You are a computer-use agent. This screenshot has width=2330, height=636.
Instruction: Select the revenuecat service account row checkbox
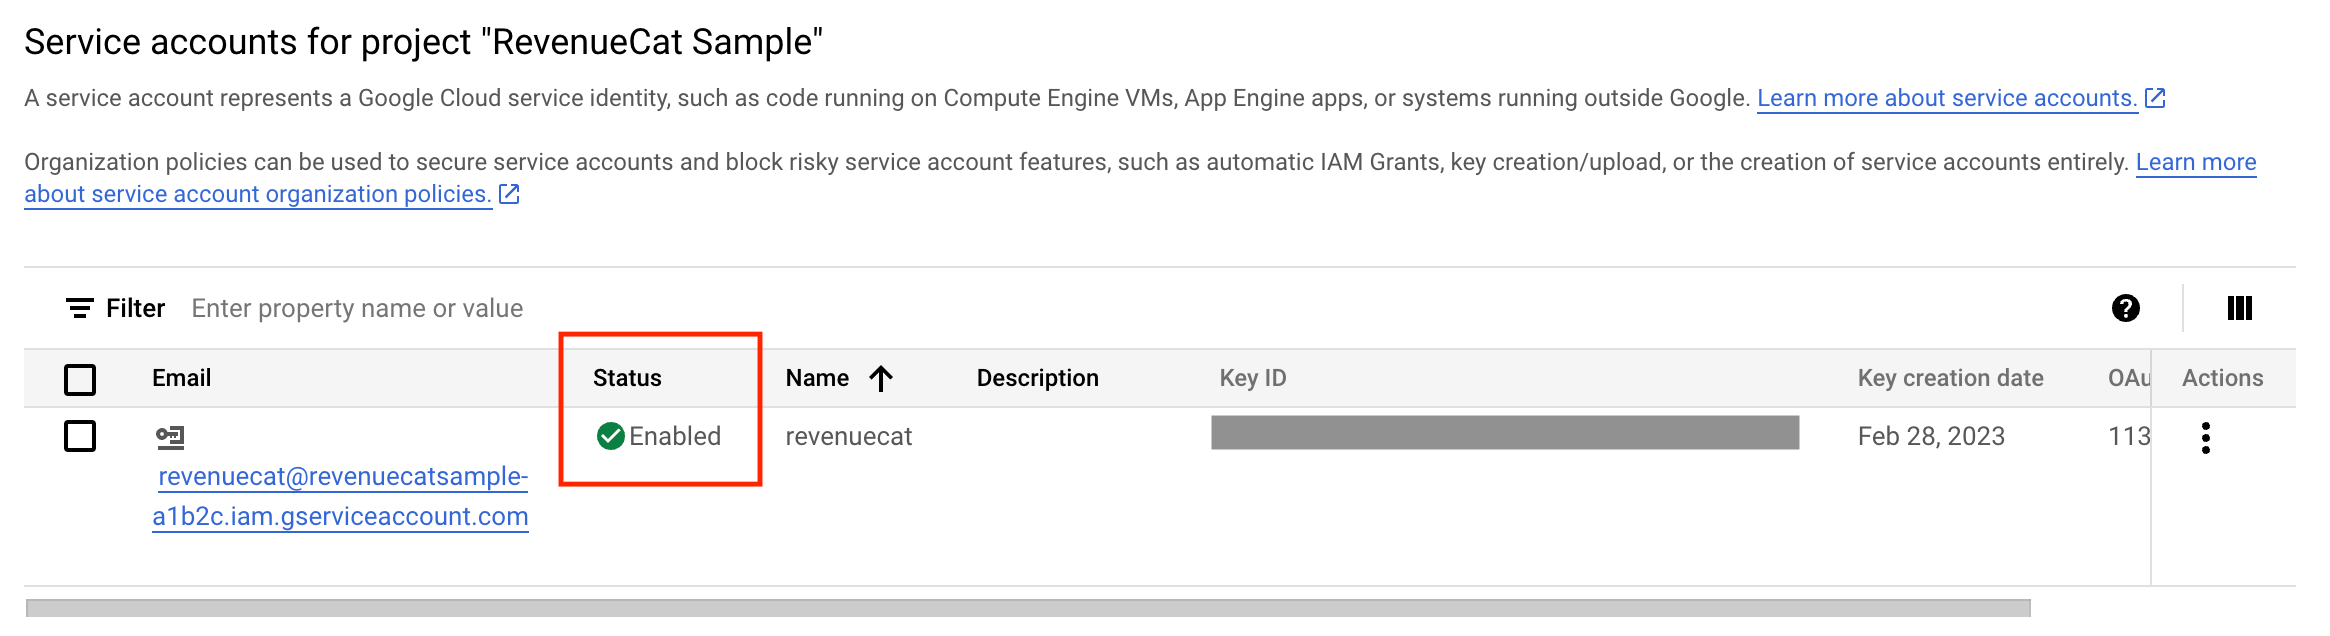tap(80, 436)
